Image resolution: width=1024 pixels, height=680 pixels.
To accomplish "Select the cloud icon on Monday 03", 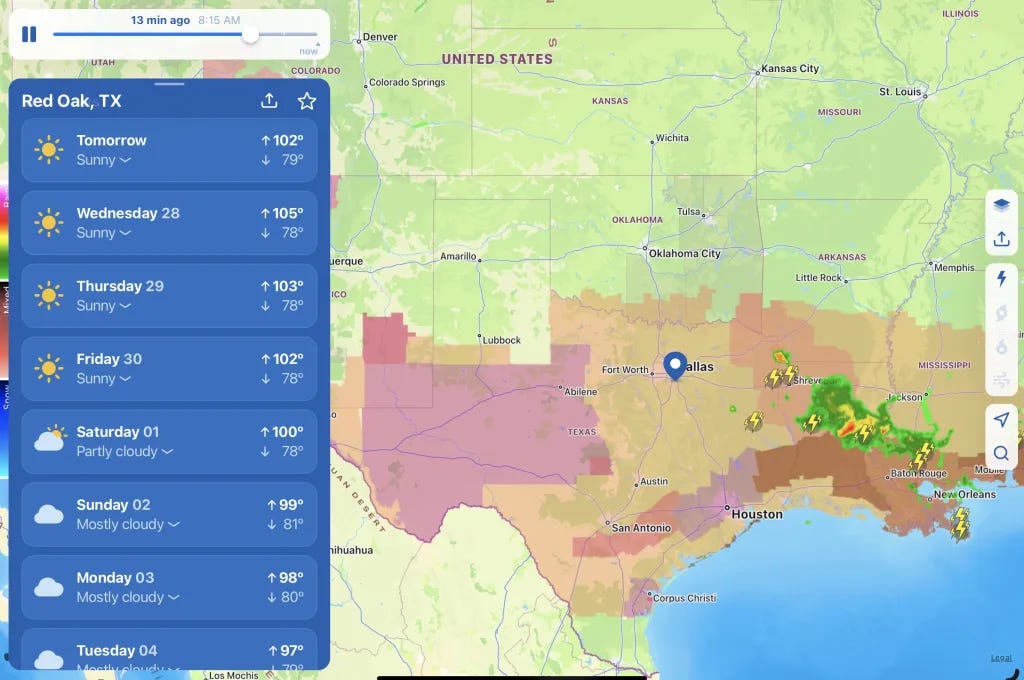I will 49,587.
